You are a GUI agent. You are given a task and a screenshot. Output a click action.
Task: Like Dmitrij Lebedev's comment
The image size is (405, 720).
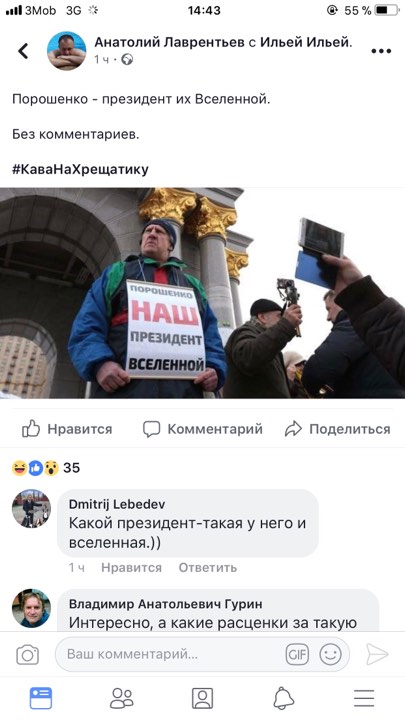point(131,568)
